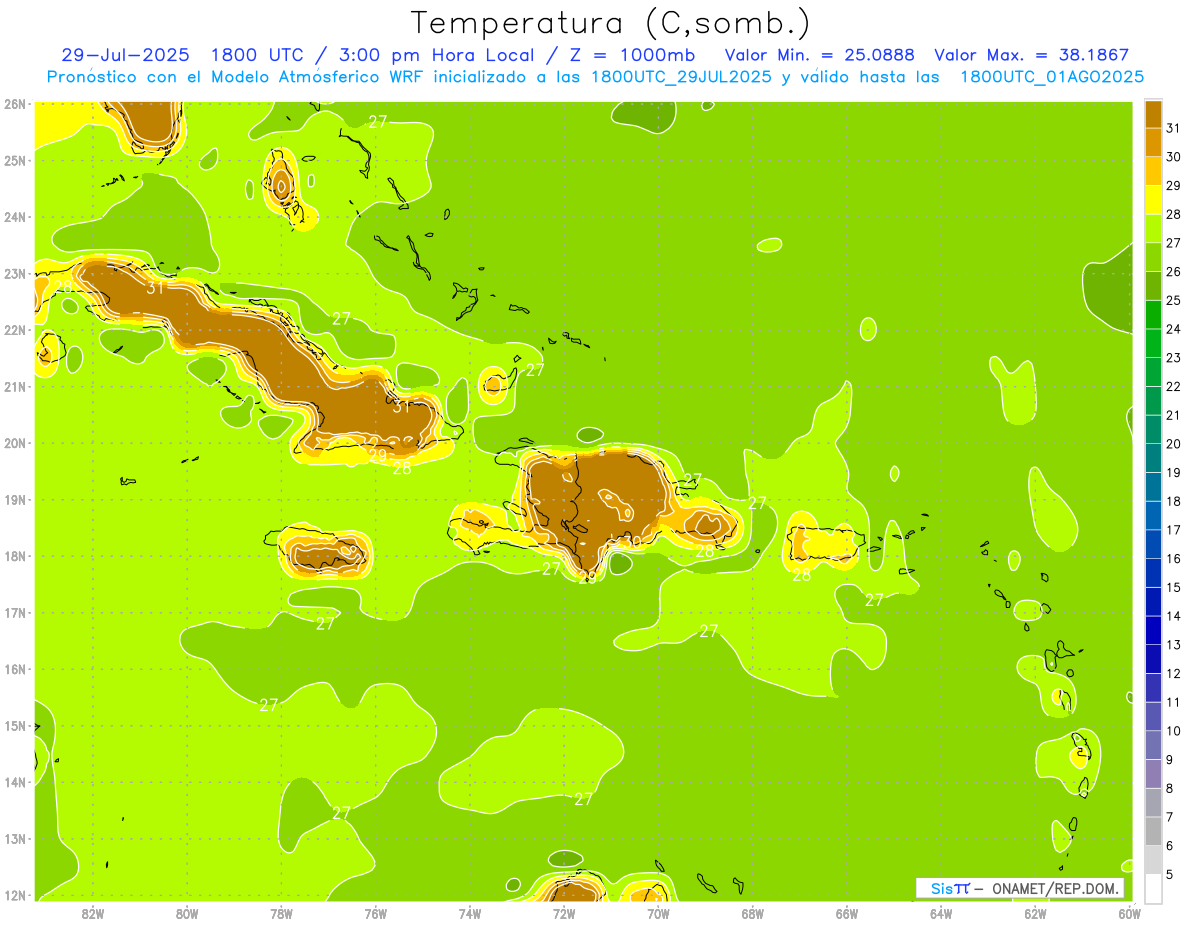Click the "16N" latitude label

coord(15,669)
